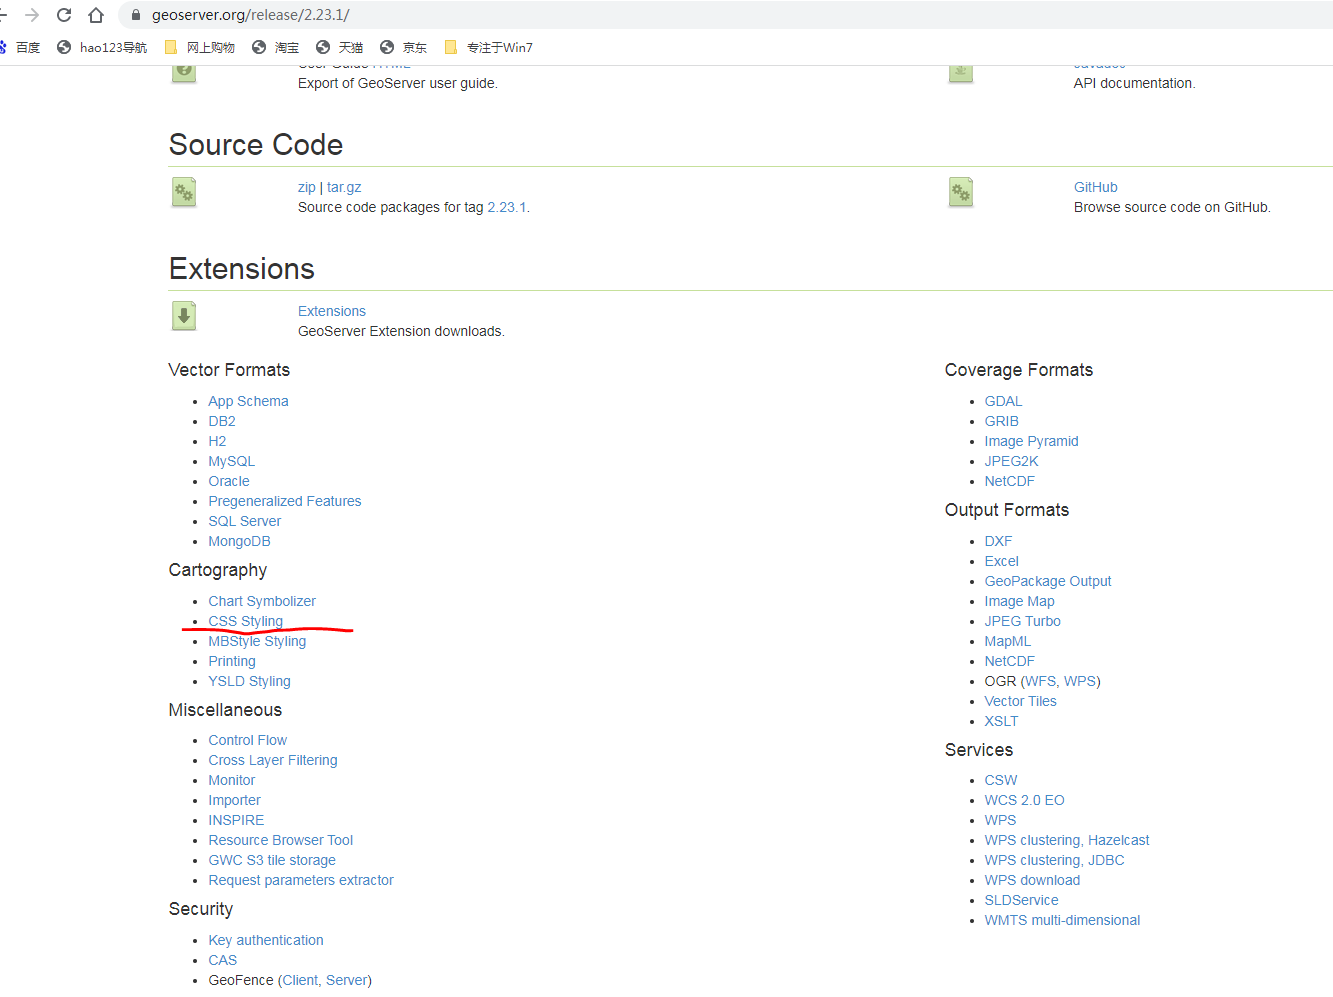
Task: Download the MongoDB extension
Action: 239,541
